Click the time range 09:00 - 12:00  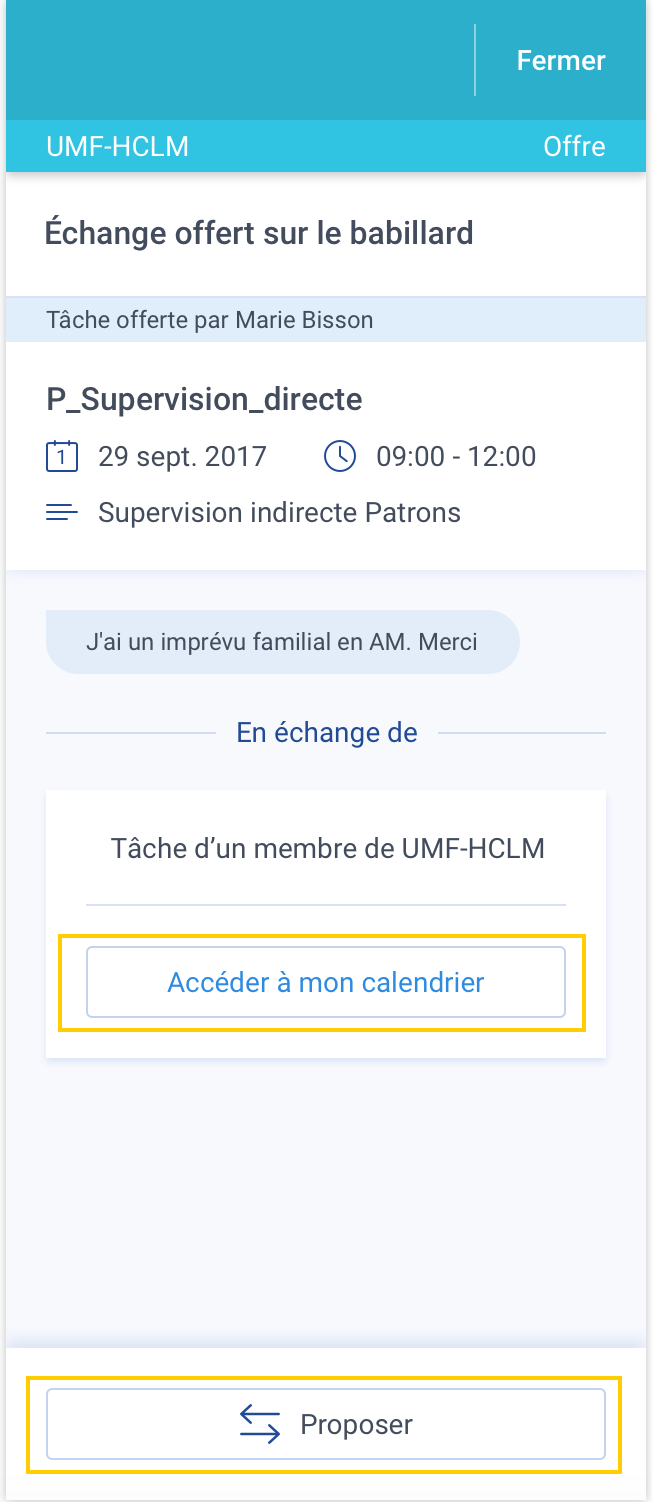pos(456,457)
